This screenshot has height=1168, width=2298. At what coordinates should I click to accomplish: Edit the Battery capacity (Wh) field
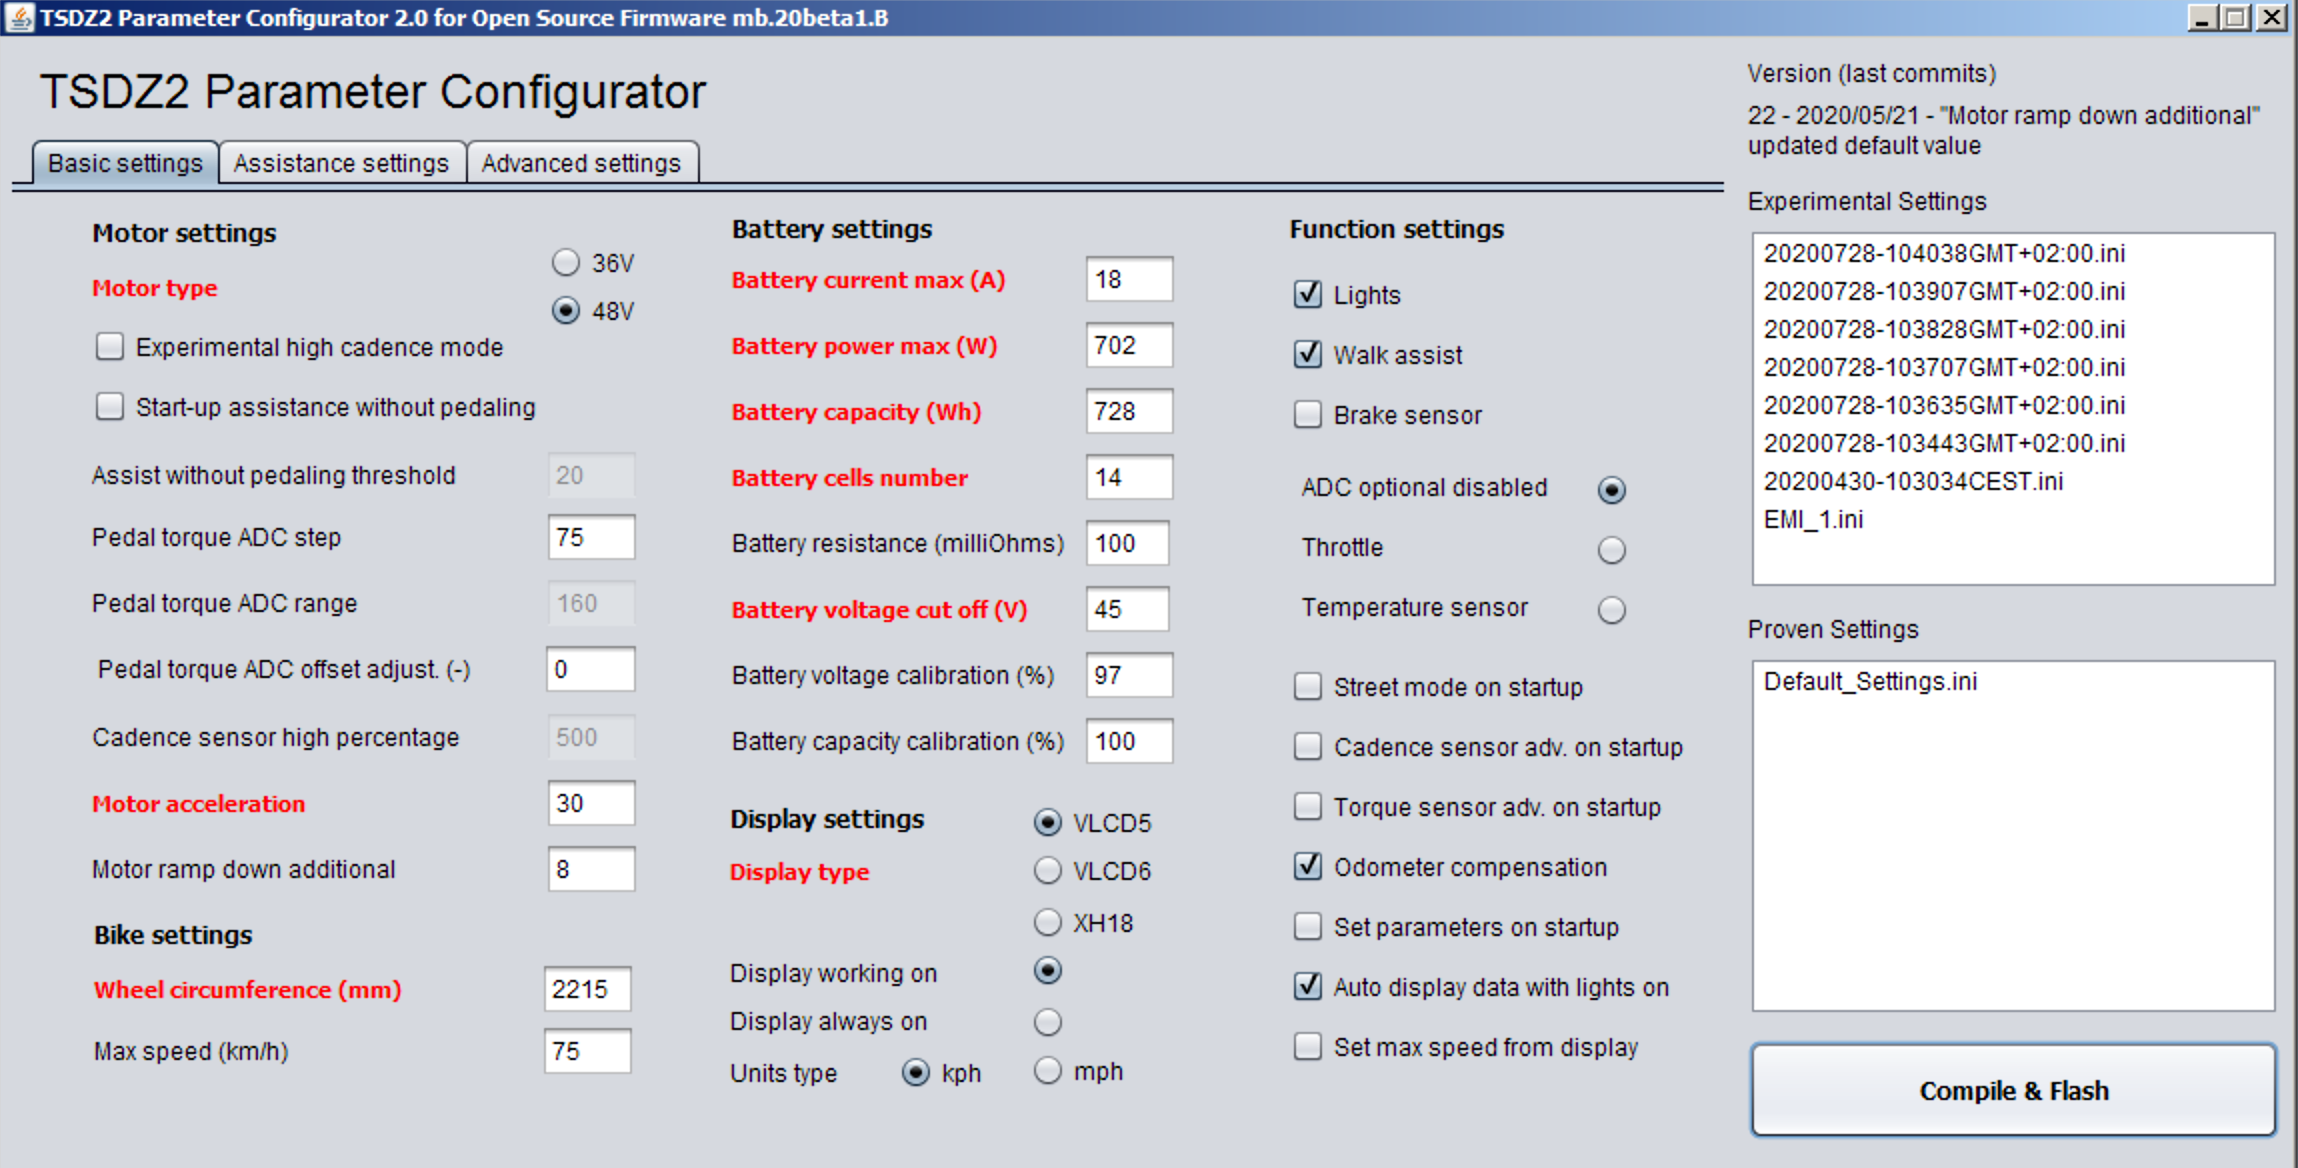coord(1129,411)
